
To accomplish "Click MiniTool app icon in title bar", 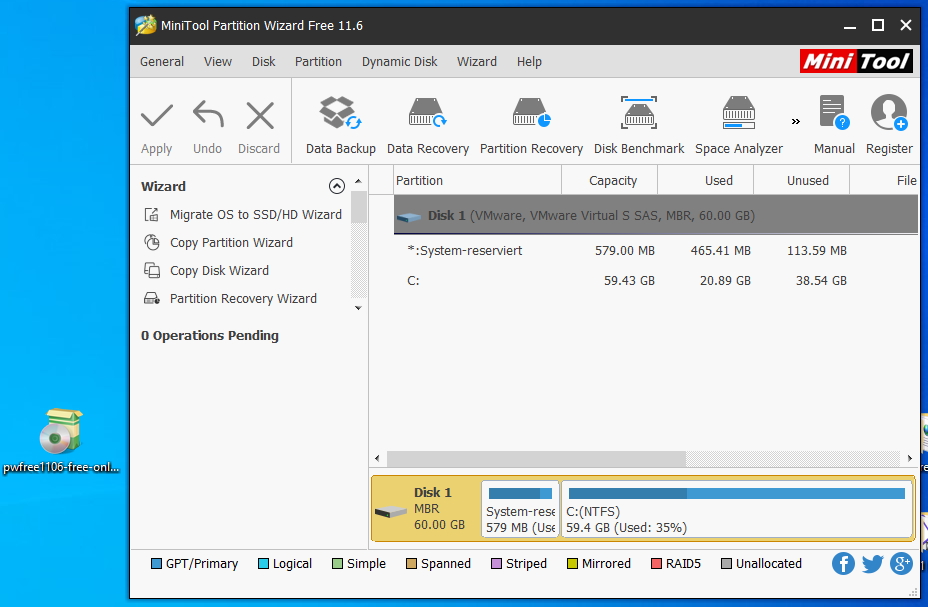I will click(x=146, y=25).
